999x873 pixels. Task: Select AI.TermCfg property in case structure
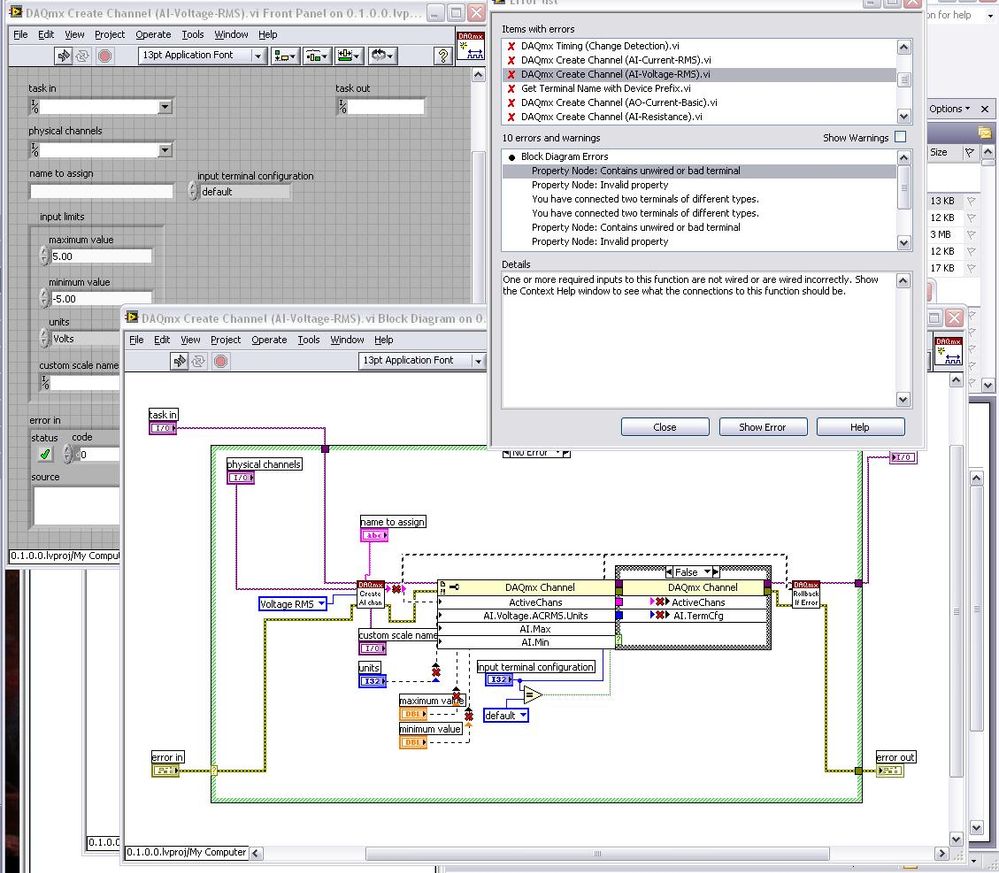pyautogui.click(x=697, y=616)
